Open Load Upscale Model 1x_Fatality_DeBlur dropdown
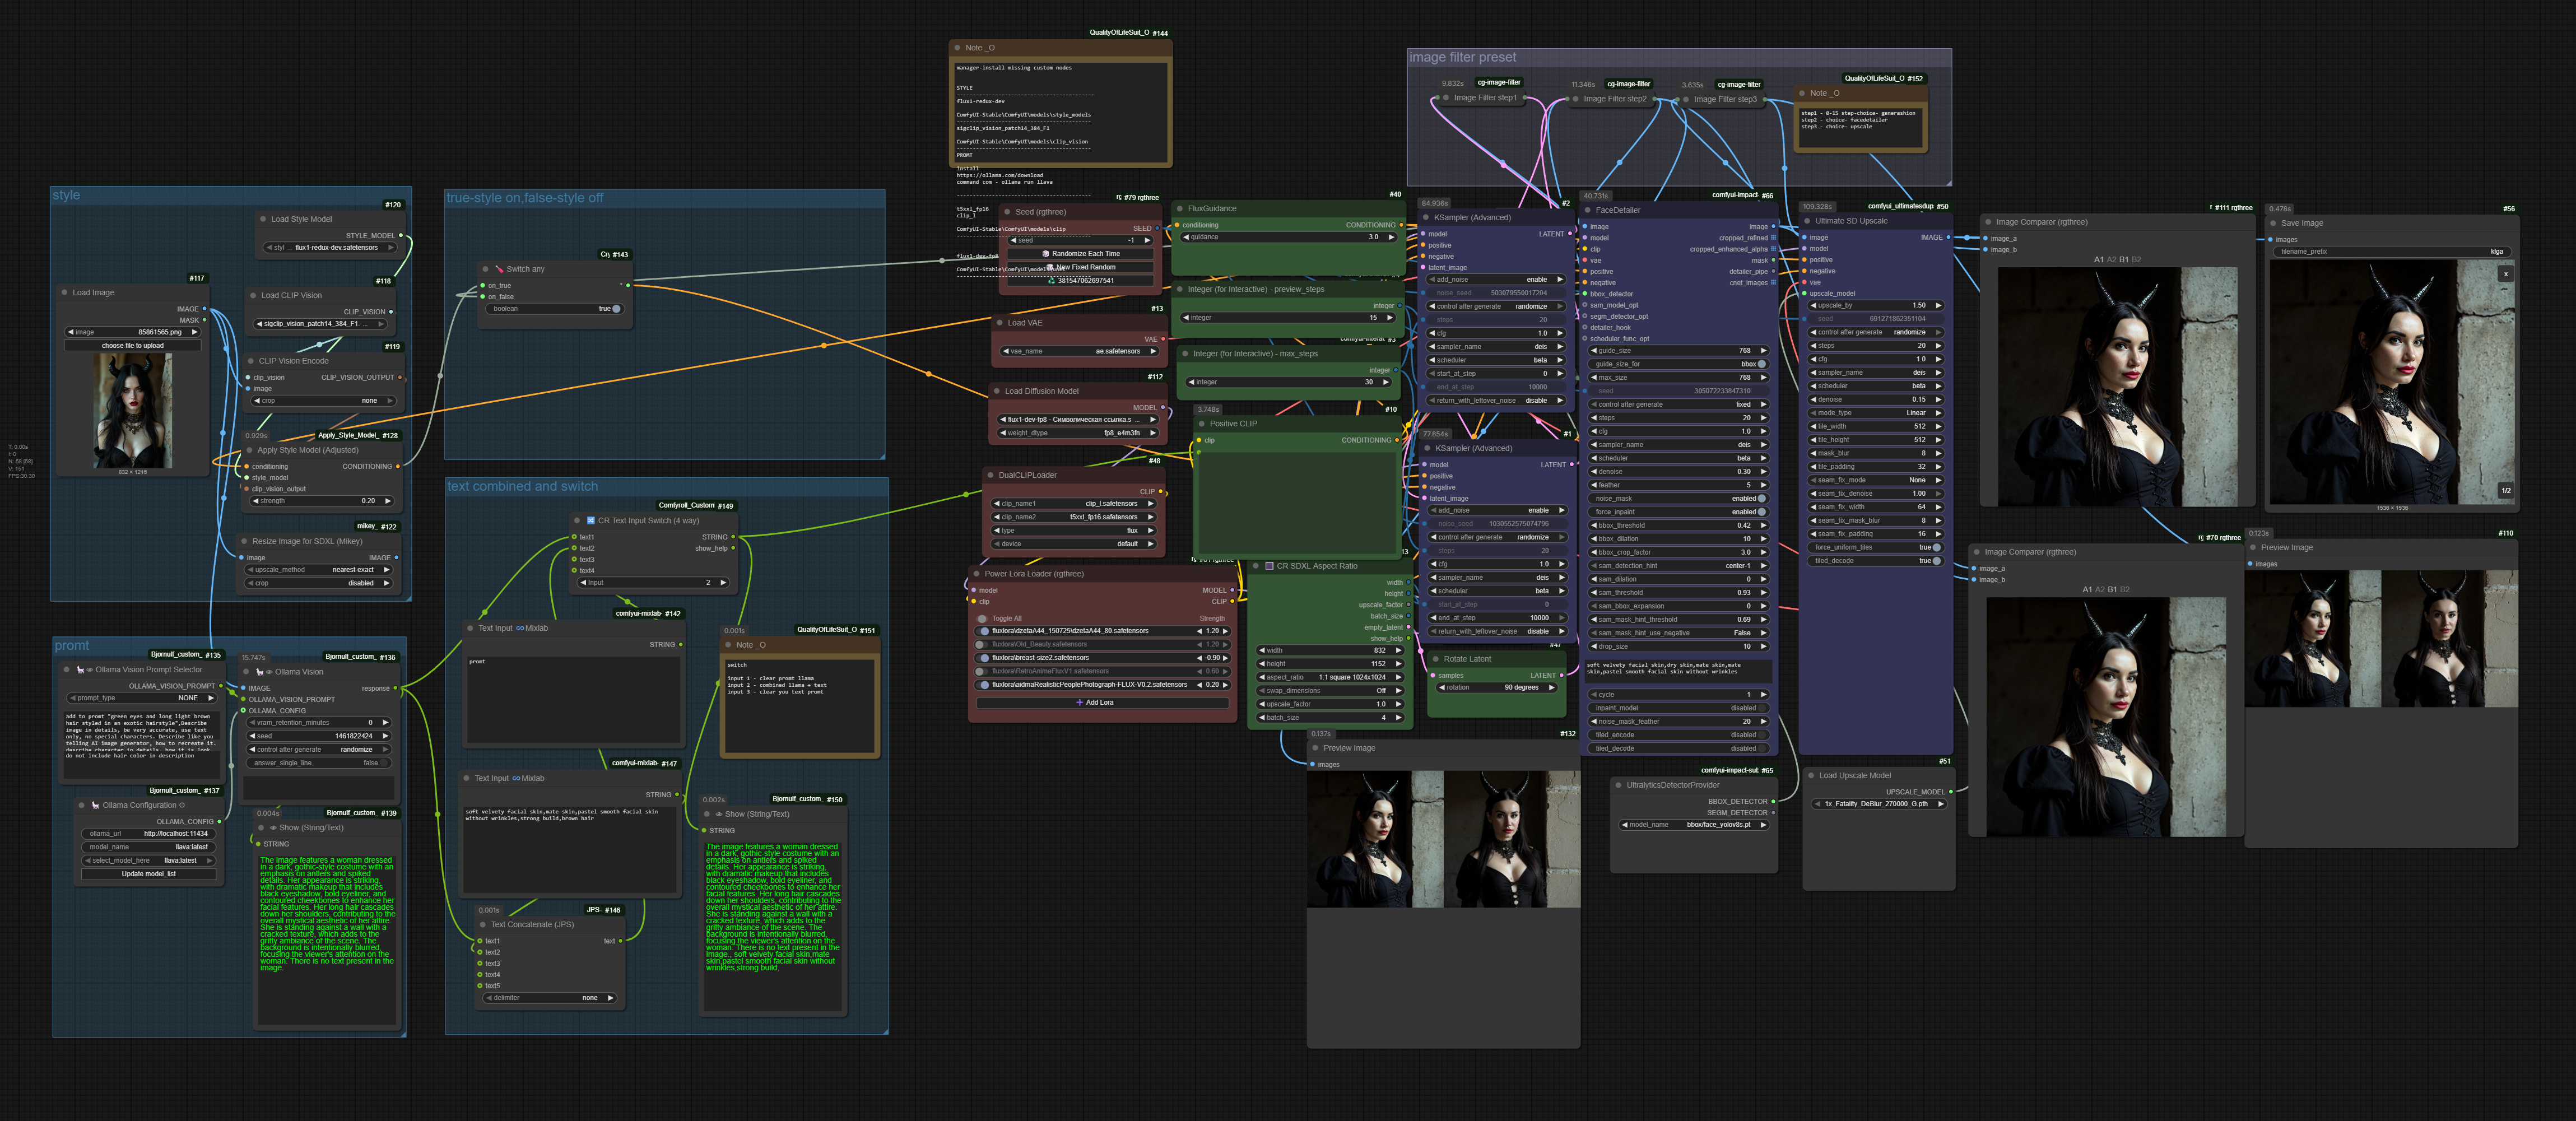 [1879, 804]
